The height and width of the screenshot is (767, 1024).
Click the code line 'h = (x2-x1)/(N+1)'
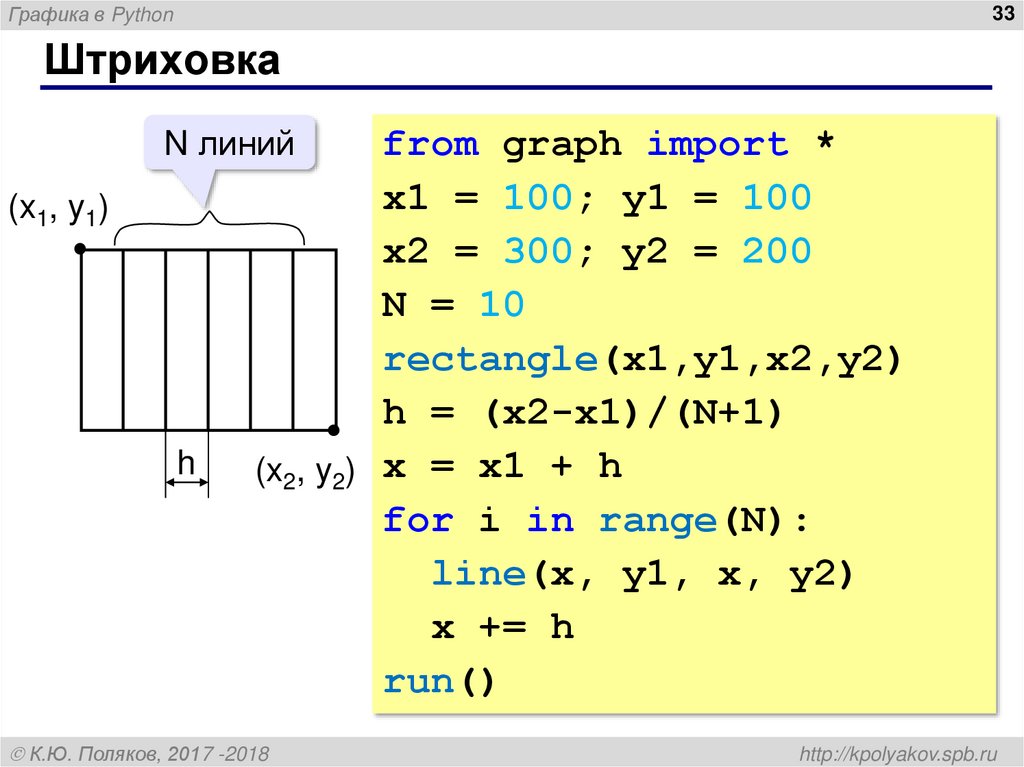click(582, 413)
